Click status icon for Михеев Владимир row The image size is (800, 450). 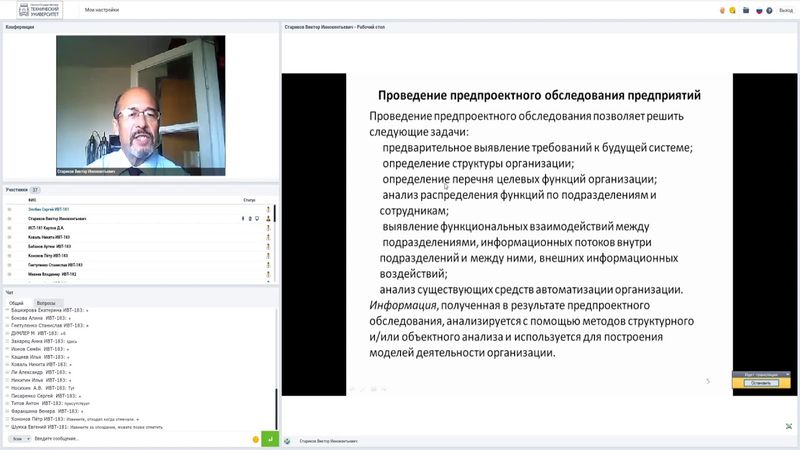pyautogui.click(x=268, y=274)
